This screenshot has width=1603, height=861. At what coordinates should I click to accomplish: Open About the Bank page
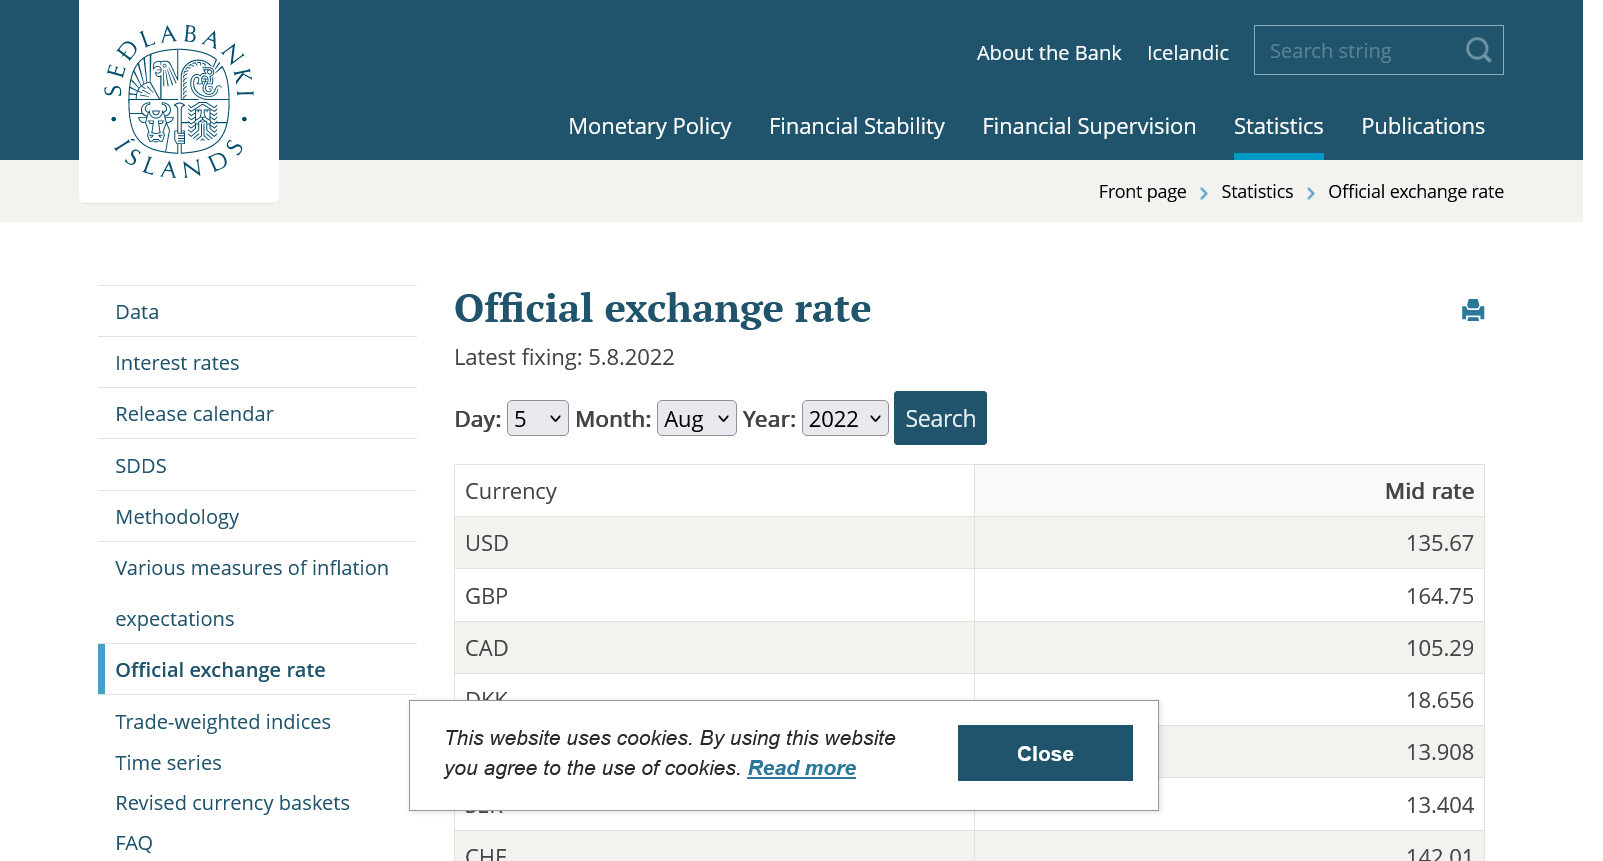[x=1048, y=53]
